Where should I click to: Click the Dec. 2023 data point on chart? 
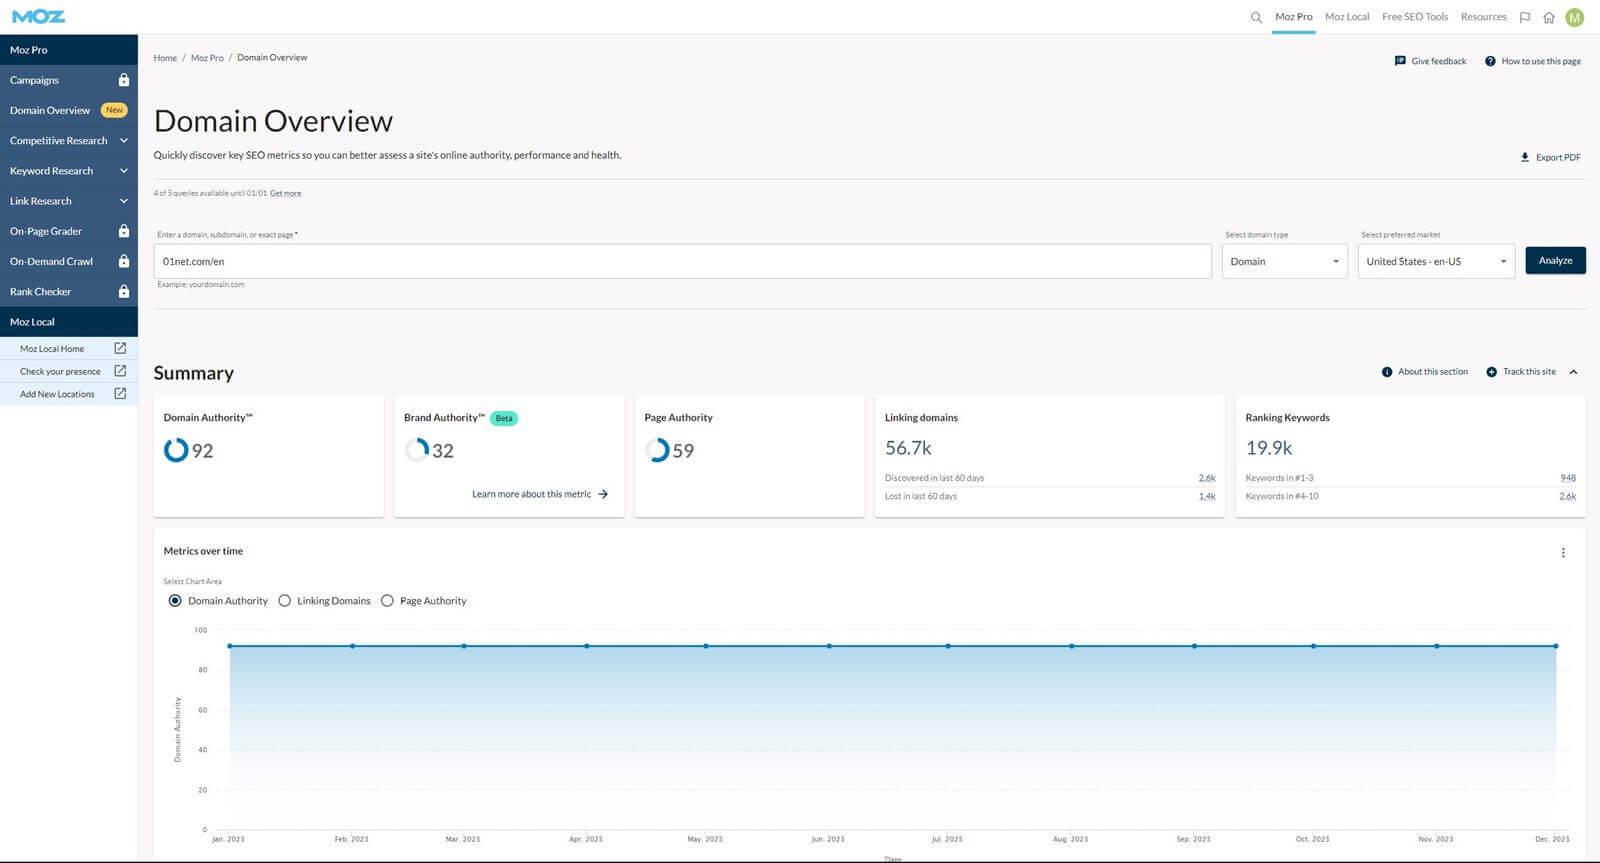tap(1556, 646)
